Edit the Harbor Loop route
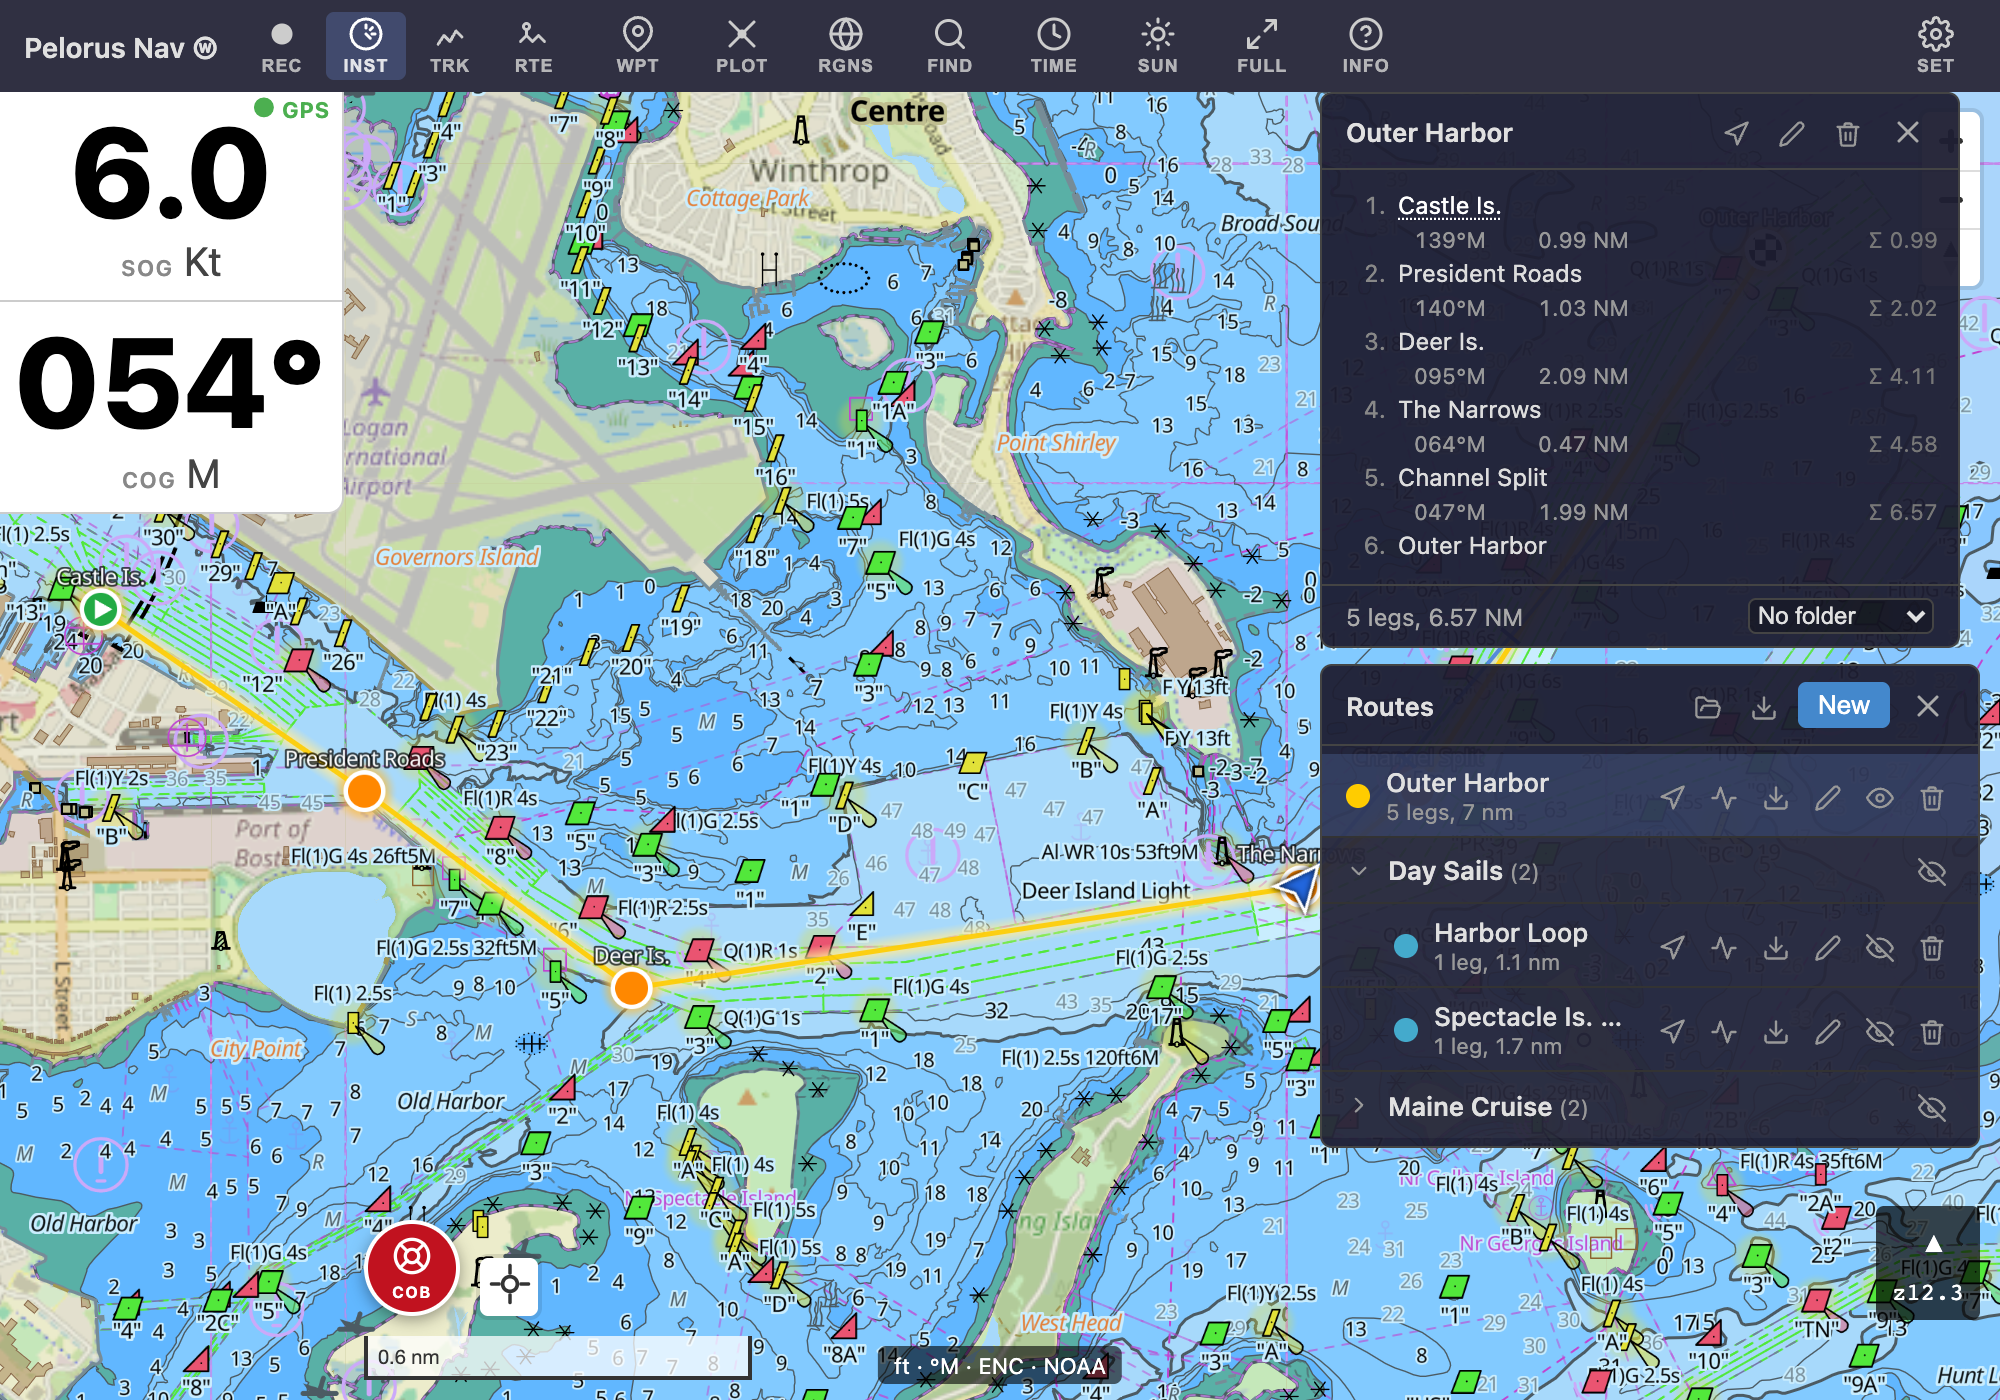This screenshot has width=2000, height=1400. click(x=1828, y=948)
